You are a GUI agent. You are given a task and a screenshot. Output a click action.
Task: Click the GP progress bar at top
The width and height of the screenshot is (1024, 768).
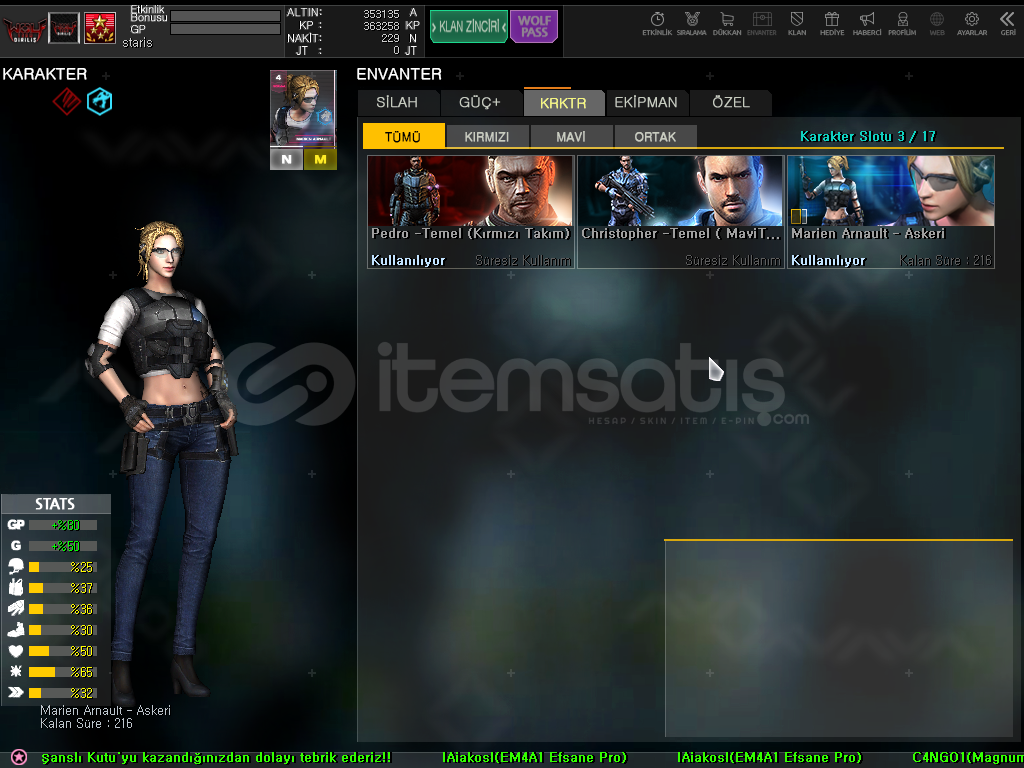point(225,29)
